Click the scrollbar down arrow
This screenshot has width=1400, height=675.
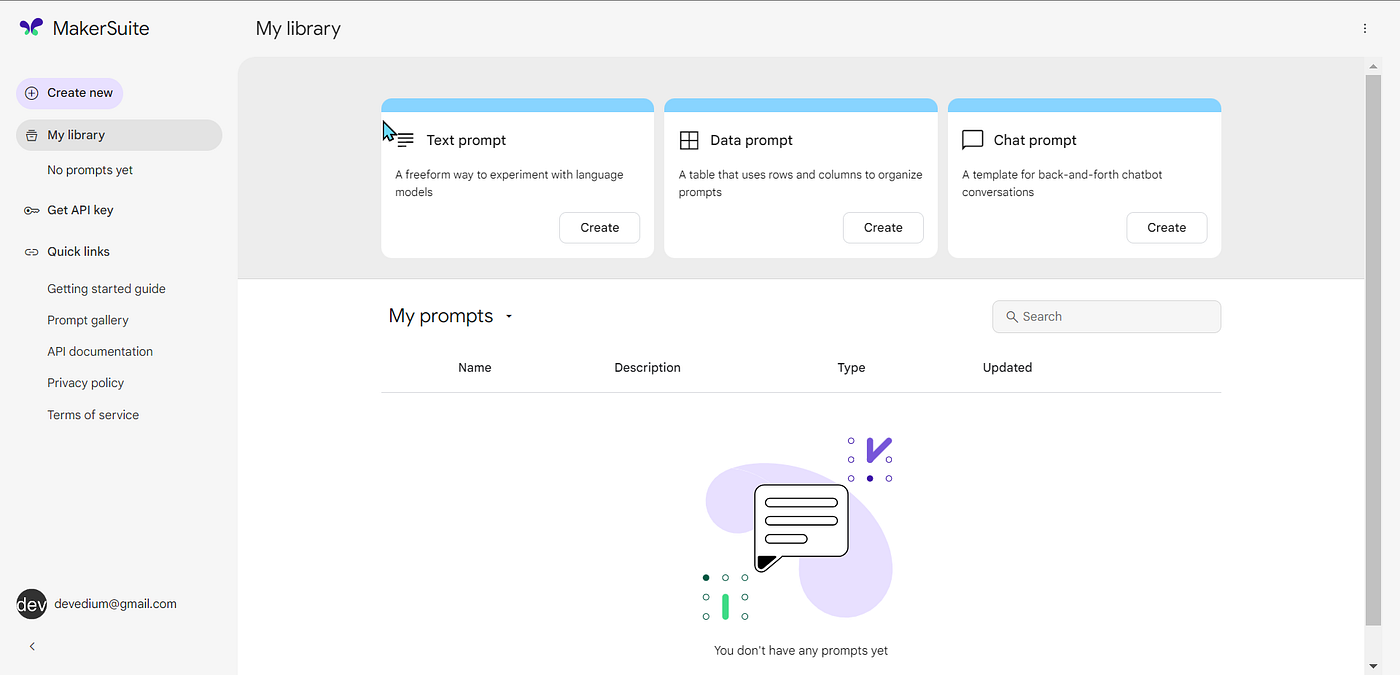click(x=1373, y=666)
